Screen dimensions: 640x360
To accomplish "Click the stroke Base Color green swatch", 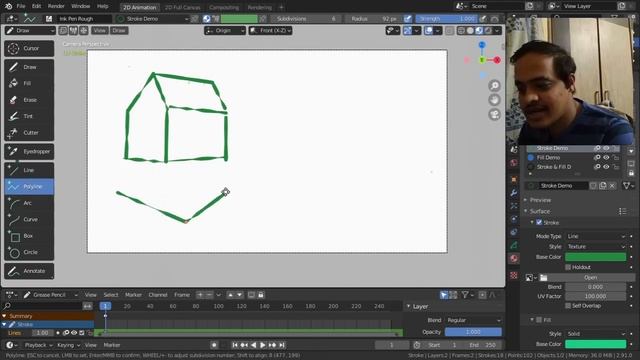I will [596, 257].
